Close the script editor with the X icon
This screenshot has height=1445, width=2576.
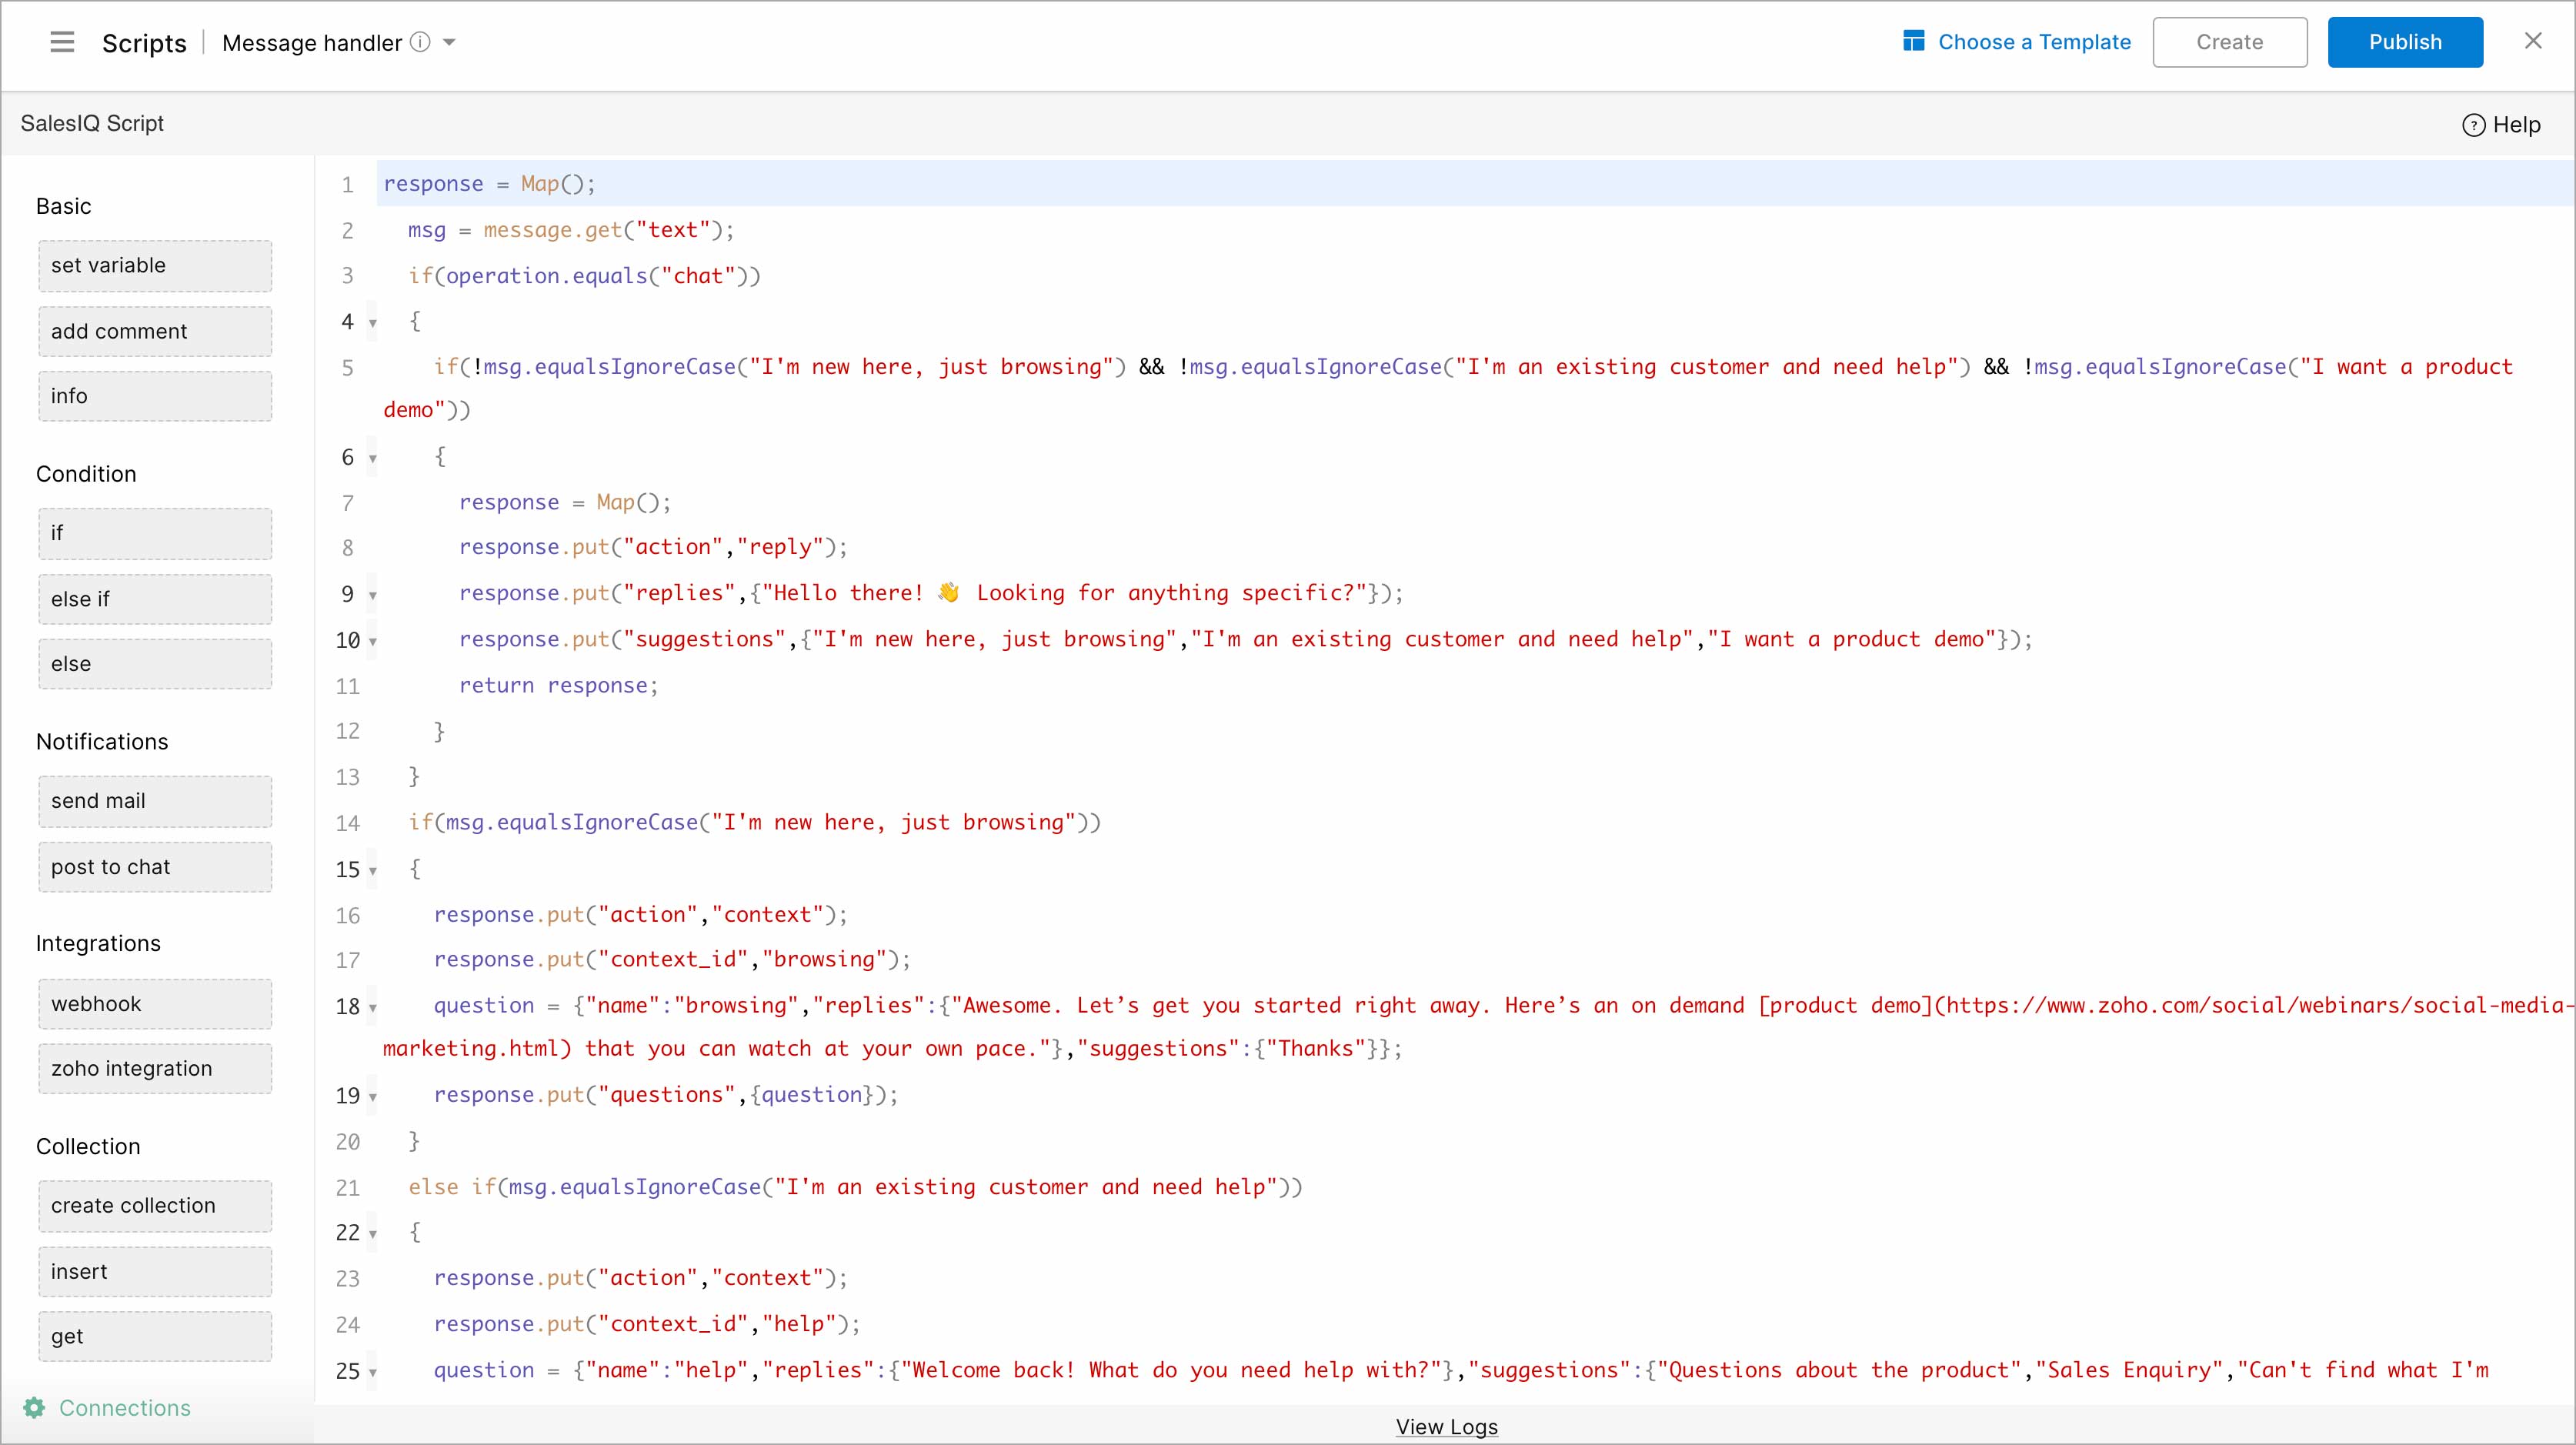click(2533, 41)
